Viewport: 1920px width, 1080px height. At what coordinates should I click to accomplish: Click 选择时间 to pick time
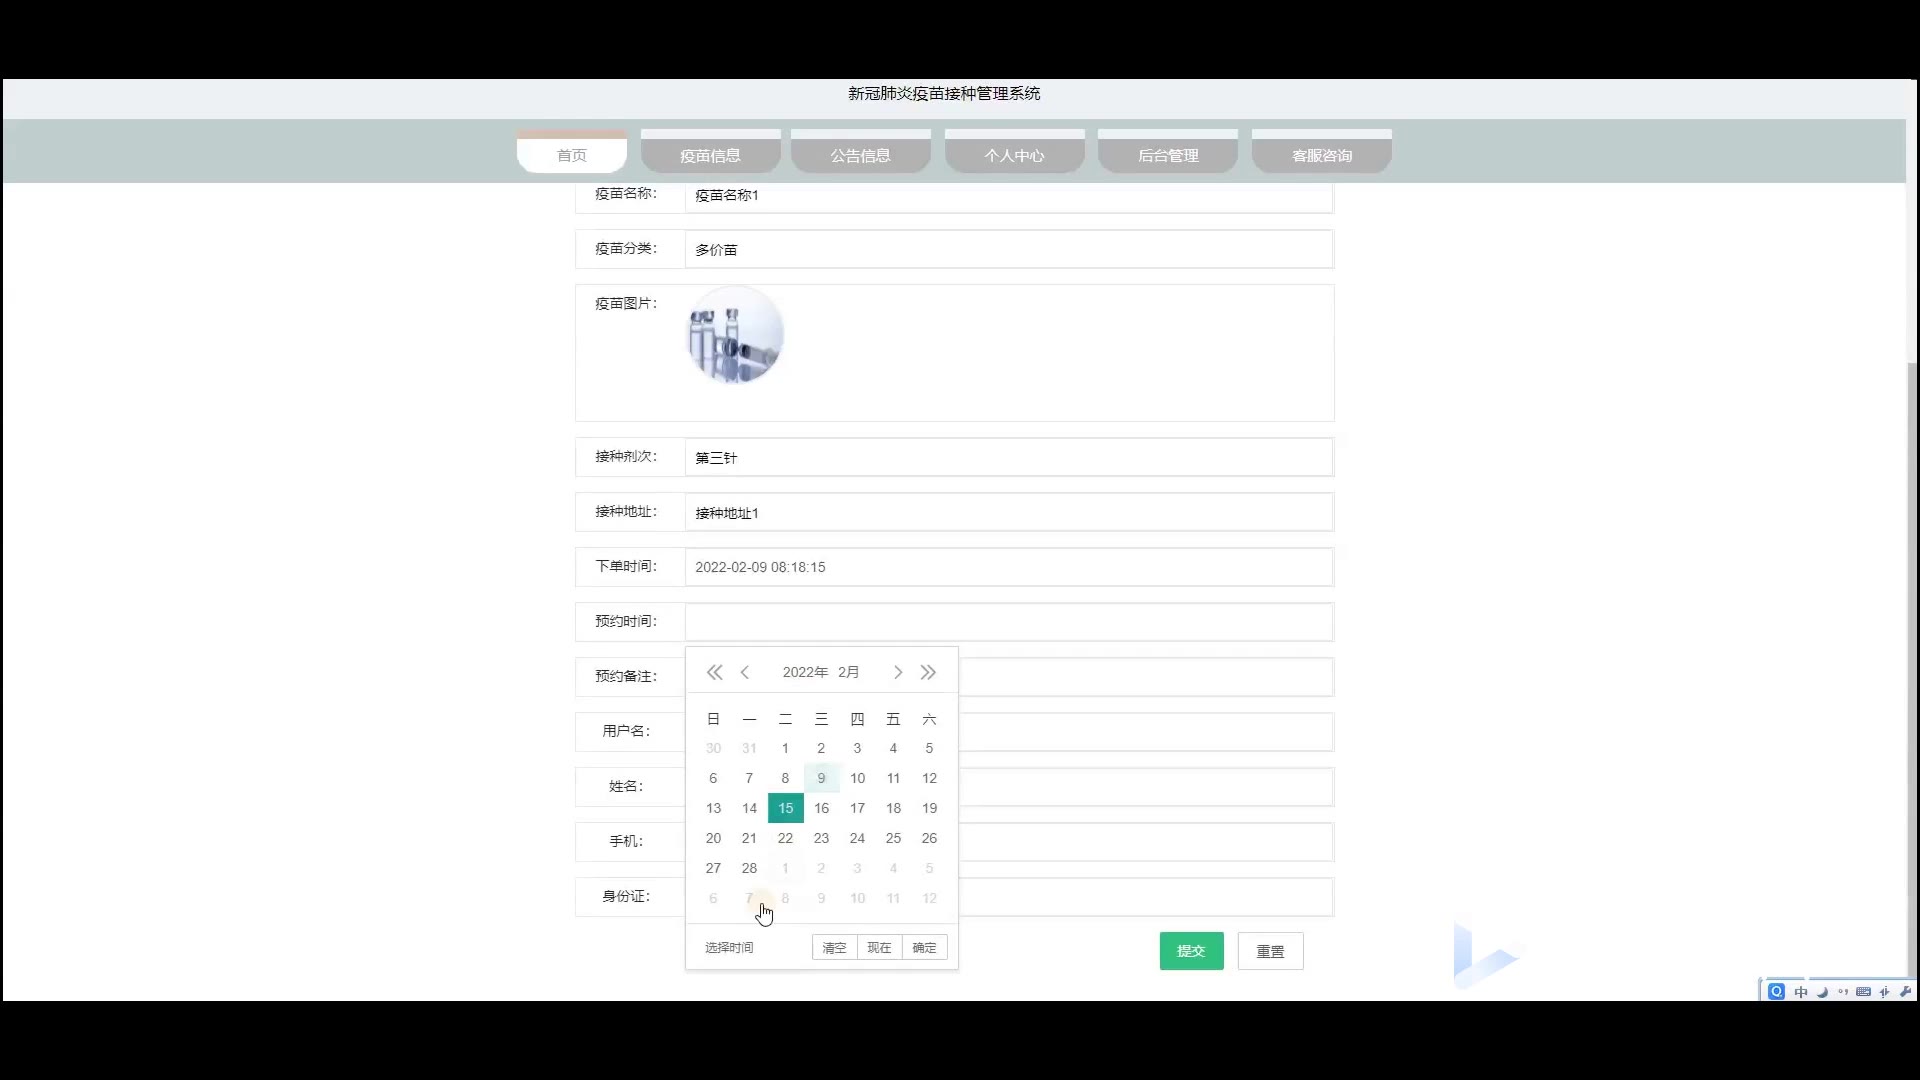[729, 947]
